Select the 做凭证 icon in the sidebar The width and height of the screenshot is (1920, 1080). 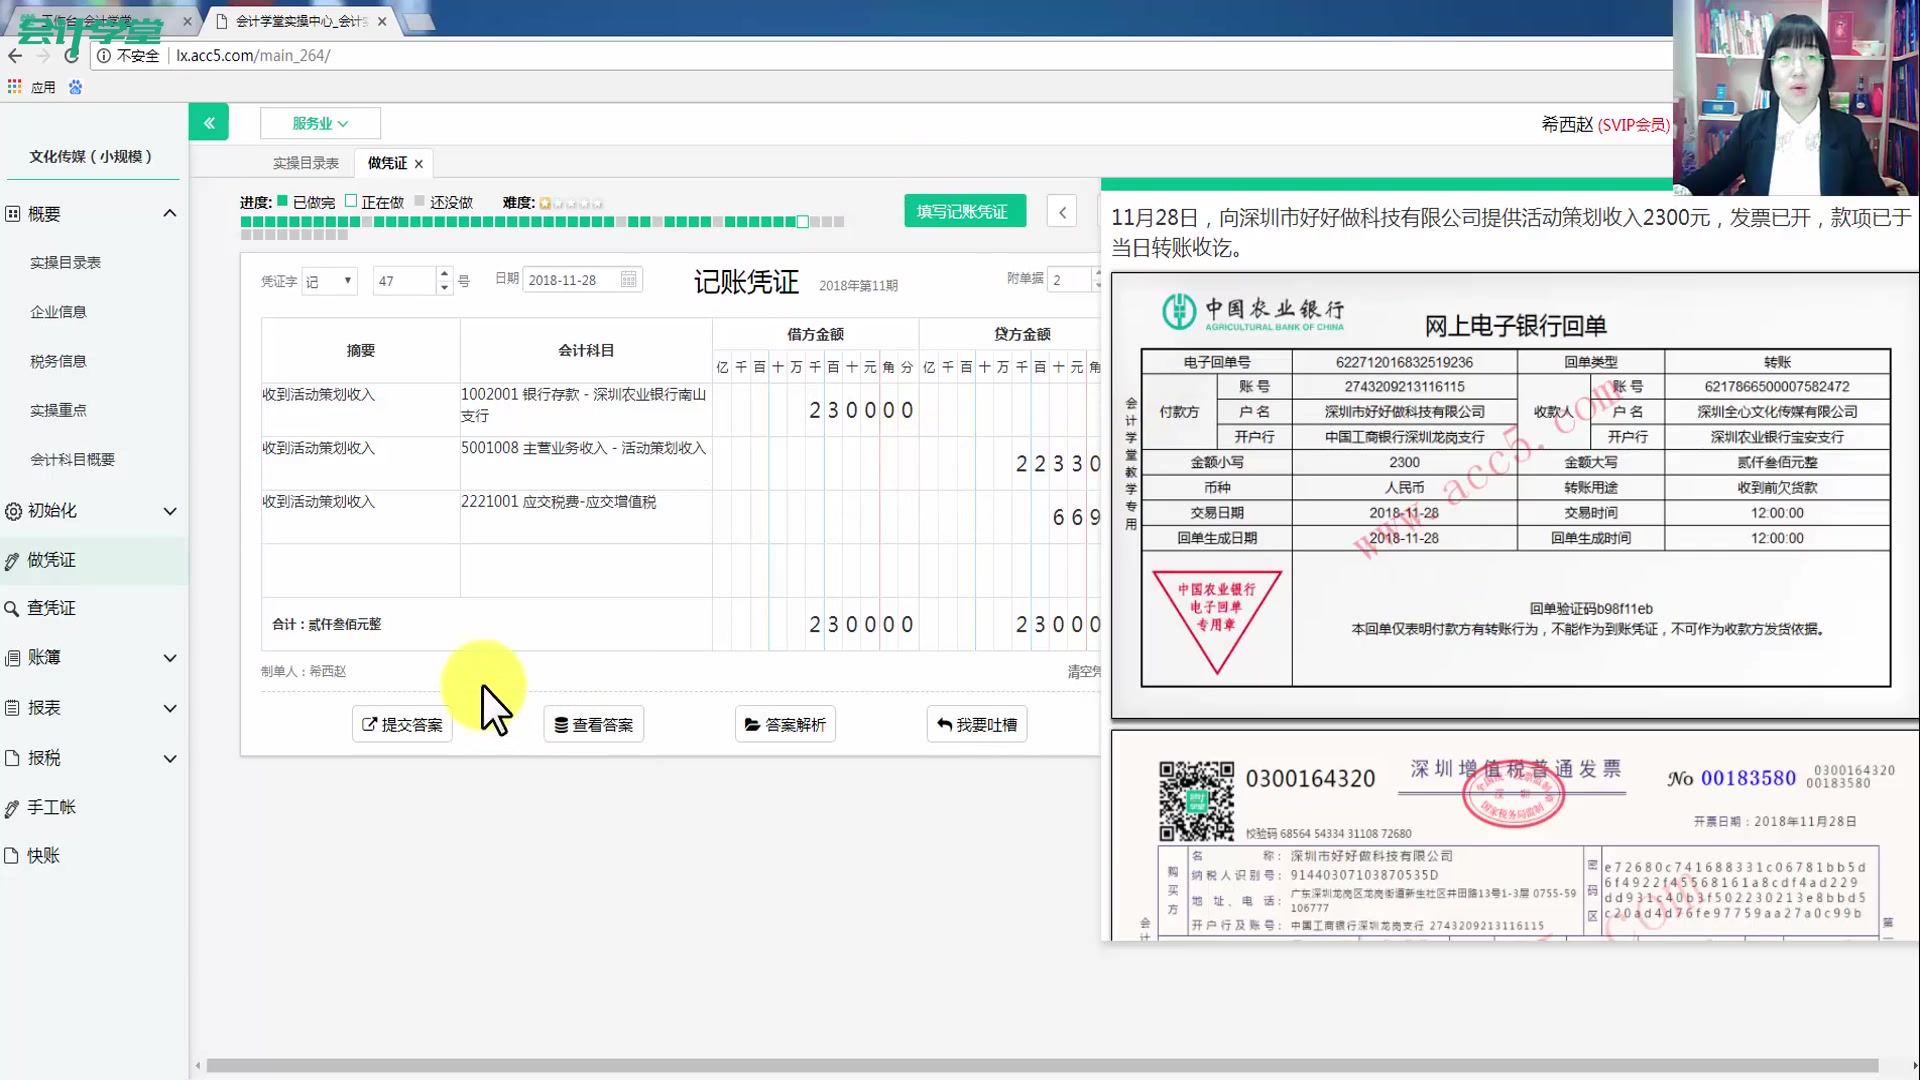[12, 560]
